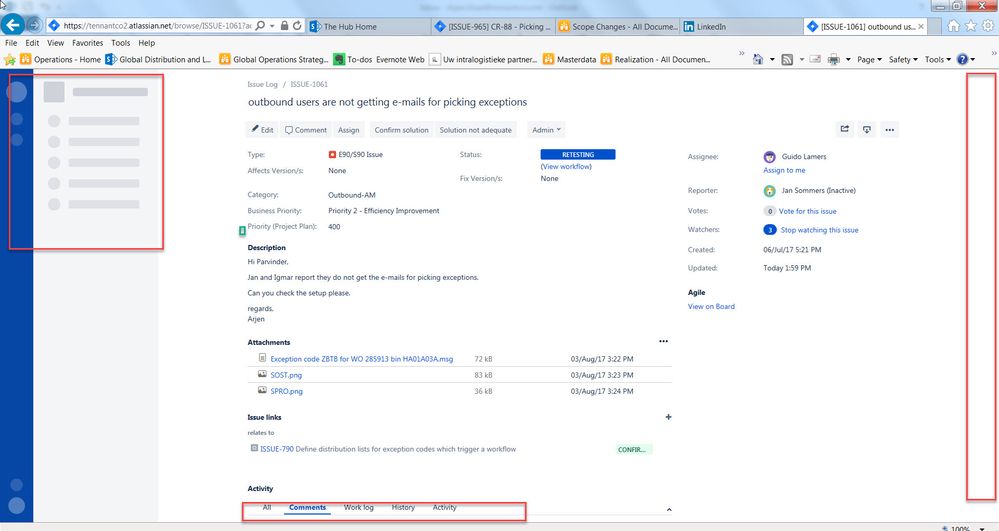Image resolution: width=999 pixels, height=531 pixels.
Task: Click the Share issue icon
Action: [x=845, y=129]
